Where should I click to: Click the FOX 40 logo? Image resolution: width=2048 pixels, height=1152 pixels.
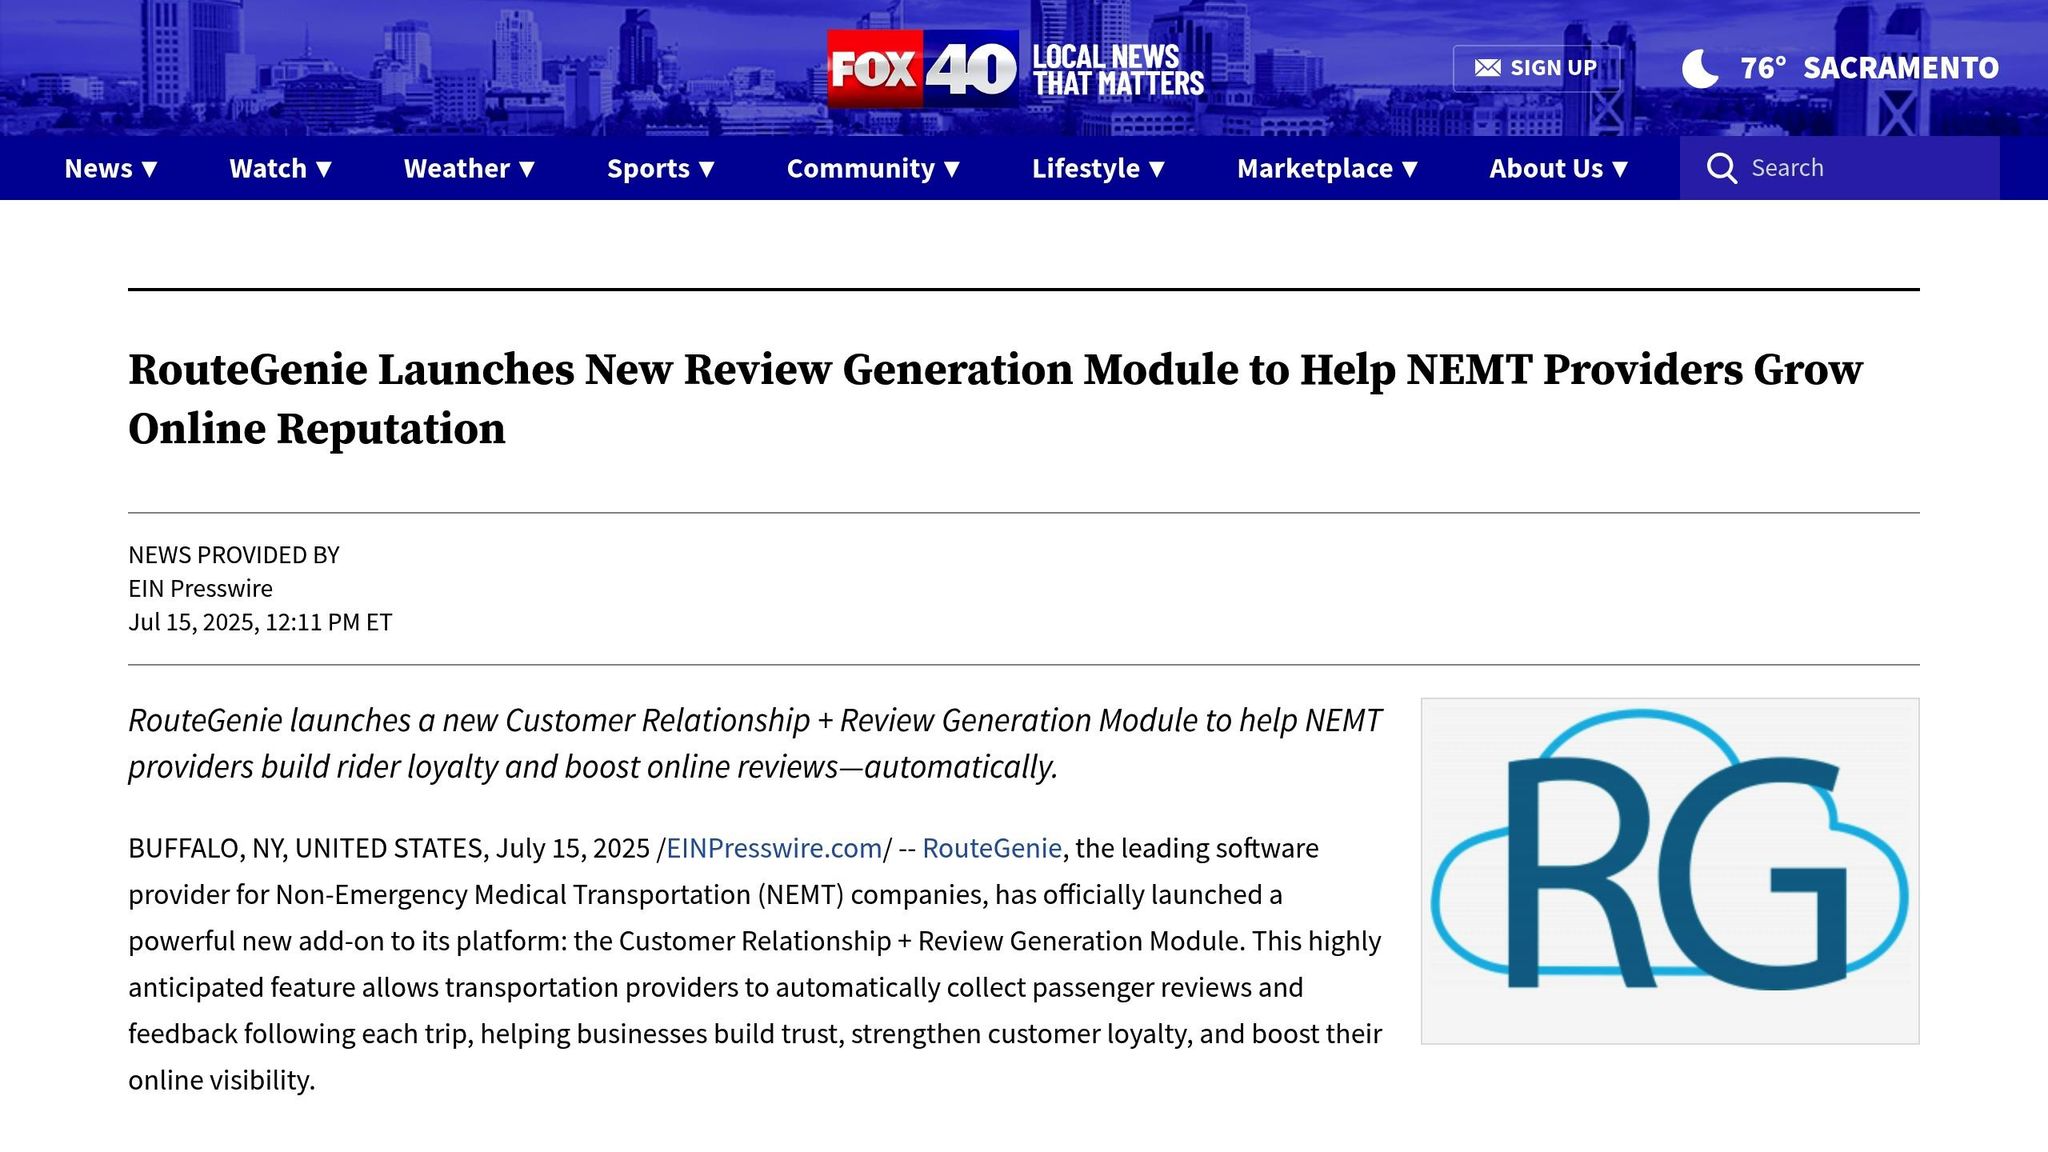point(922,68)
